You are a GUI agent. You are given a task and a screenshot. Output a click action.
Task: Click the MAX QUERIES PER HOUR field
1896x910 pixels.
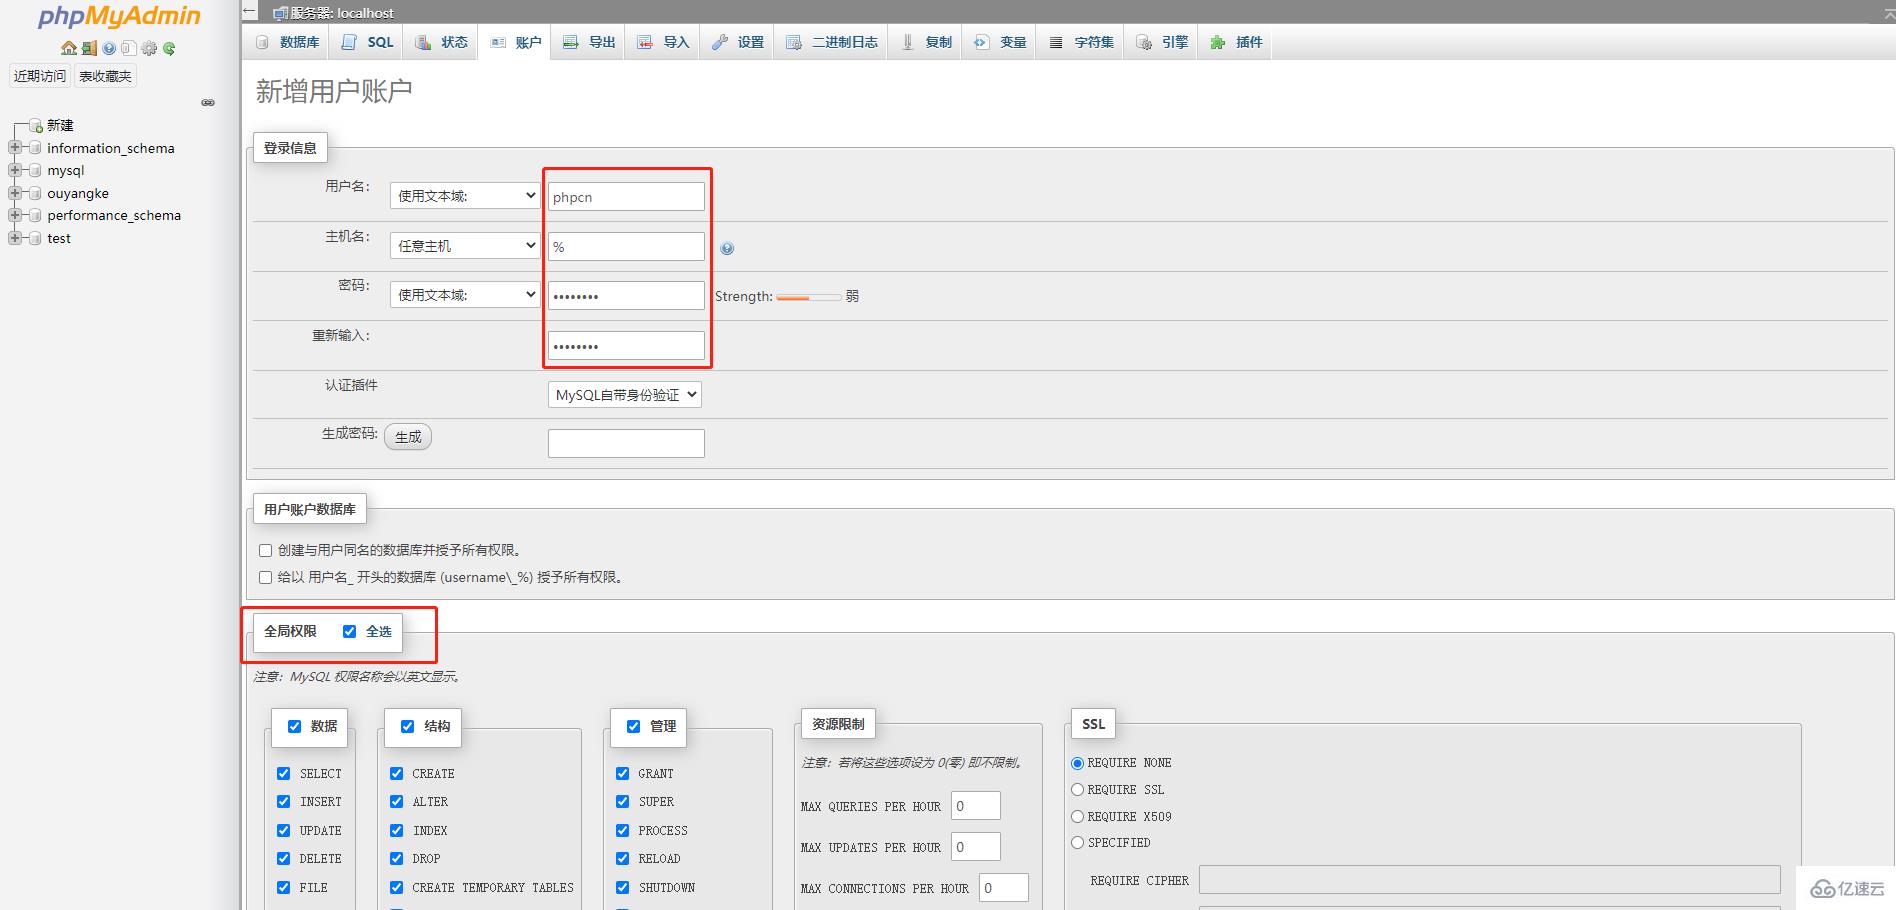click(975, 806)
